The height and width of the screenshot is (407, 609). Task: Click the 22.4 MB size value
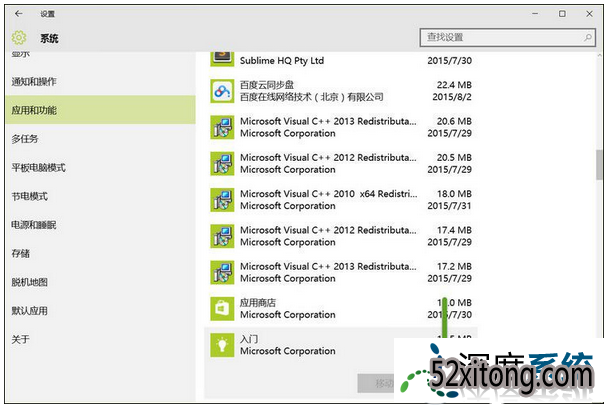point(454,85)
